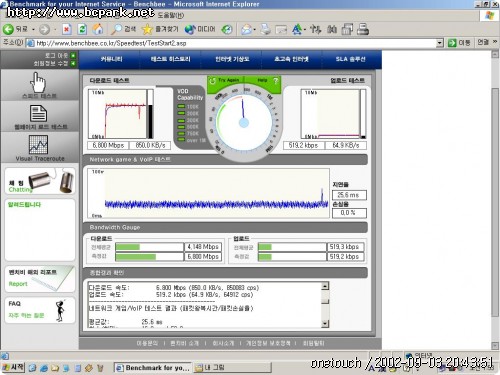Expand the Mail icon dropdown arrow
500x375 pixels.
click(255, 30)
